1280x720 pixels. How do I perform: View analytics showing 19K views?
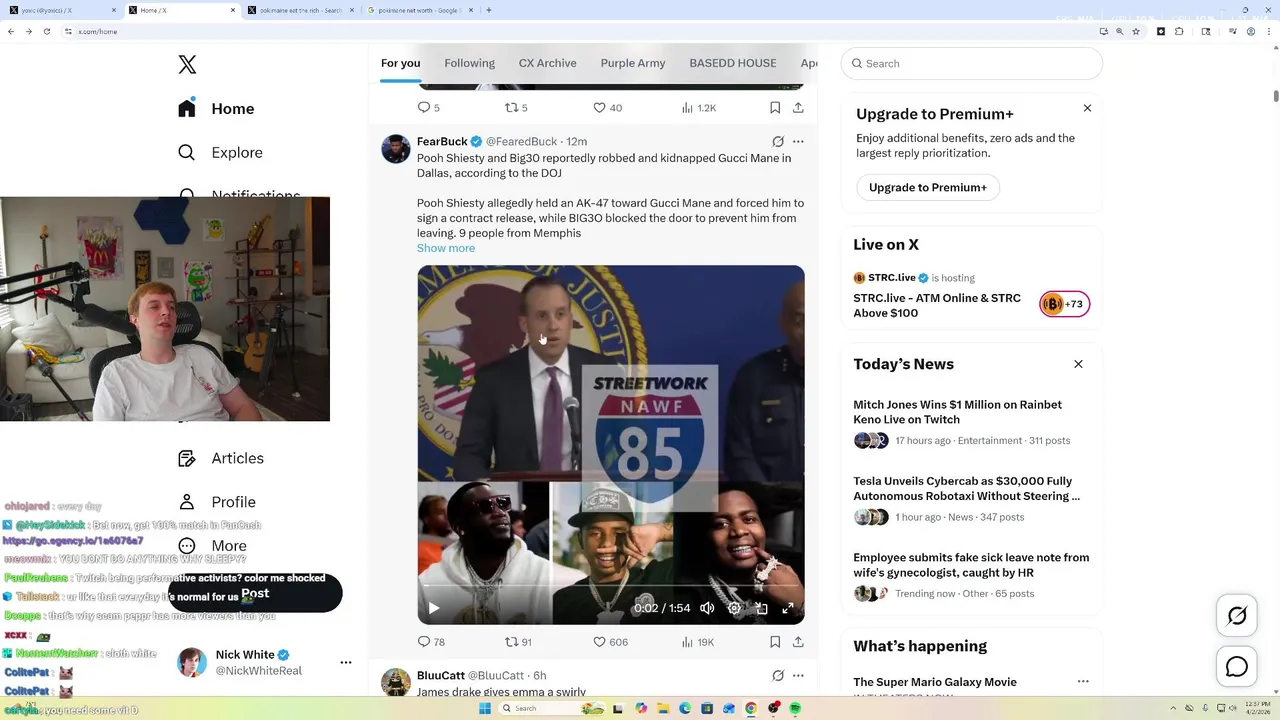[x=697, y=642]
